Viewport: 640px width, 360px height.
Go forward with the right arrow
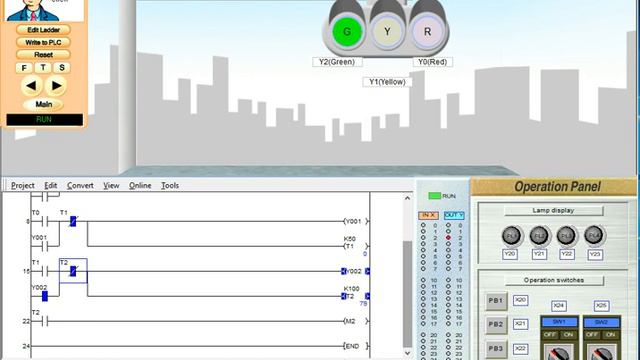click(56, 86)
